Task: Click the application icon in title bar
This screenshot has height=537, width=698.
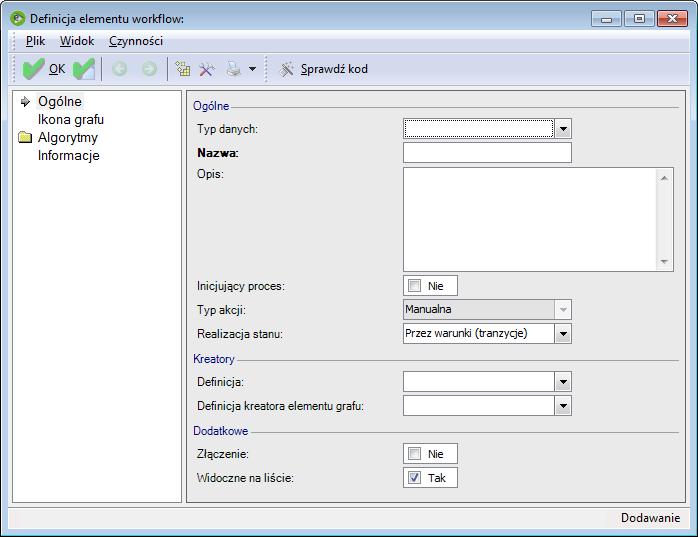Action: (x=18, y=19)
